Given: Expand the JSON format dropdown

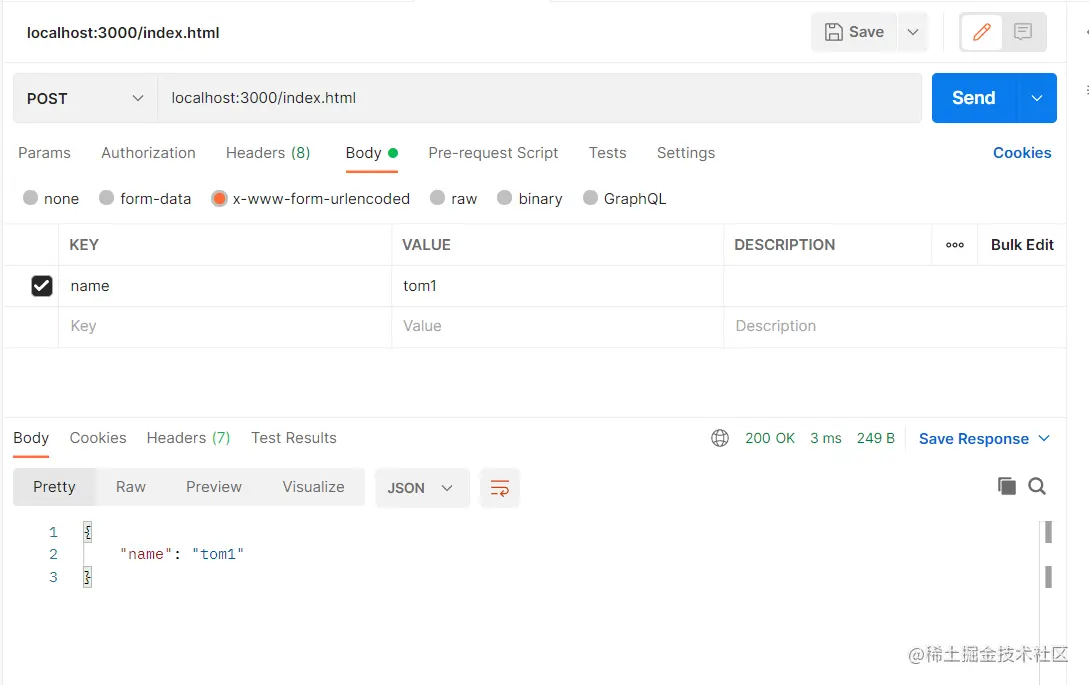Looking at the screenshot, I should tap(421, 488).
